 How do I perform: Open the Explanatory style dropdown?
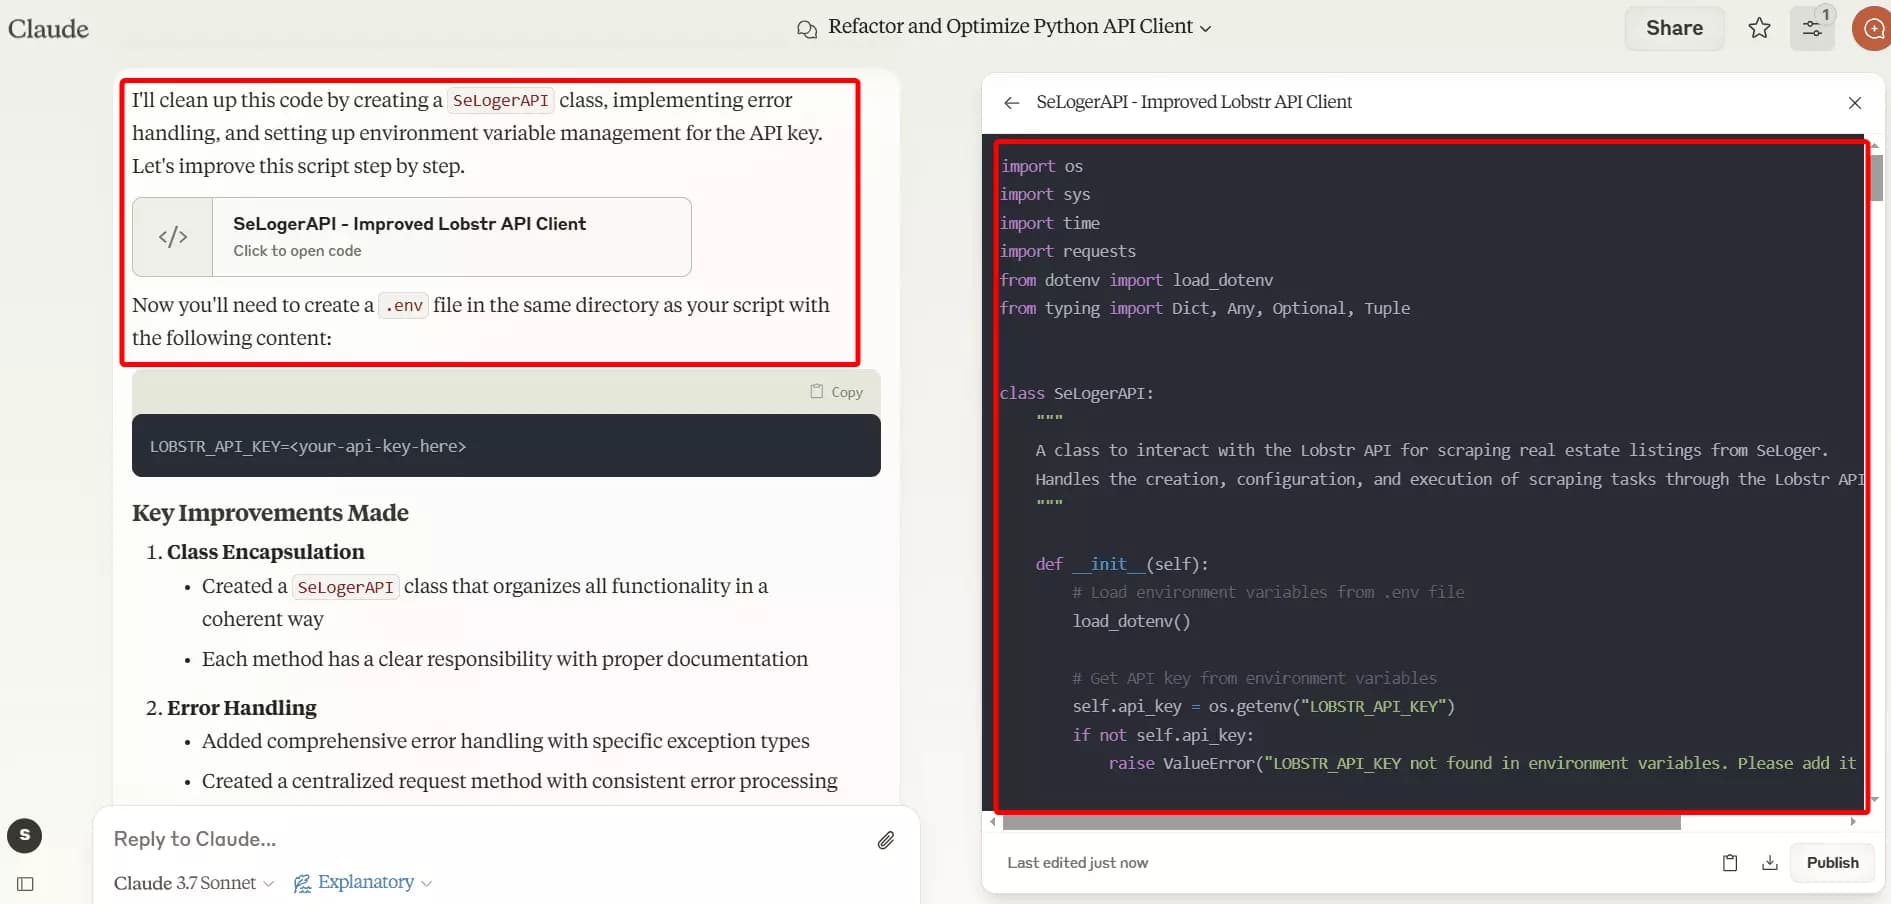[x=362, y=882]
